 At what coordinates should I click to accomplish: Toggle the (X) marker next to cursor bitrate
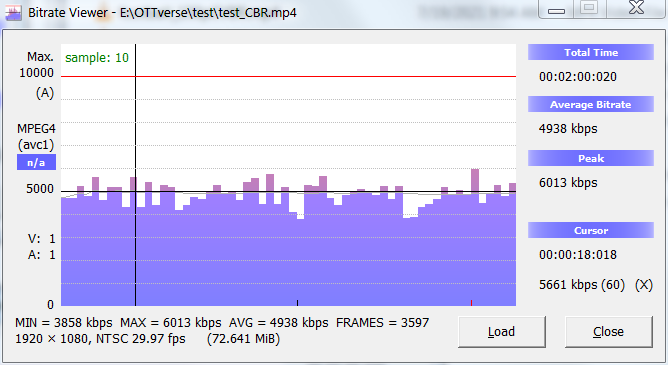[x=644, y=285]
